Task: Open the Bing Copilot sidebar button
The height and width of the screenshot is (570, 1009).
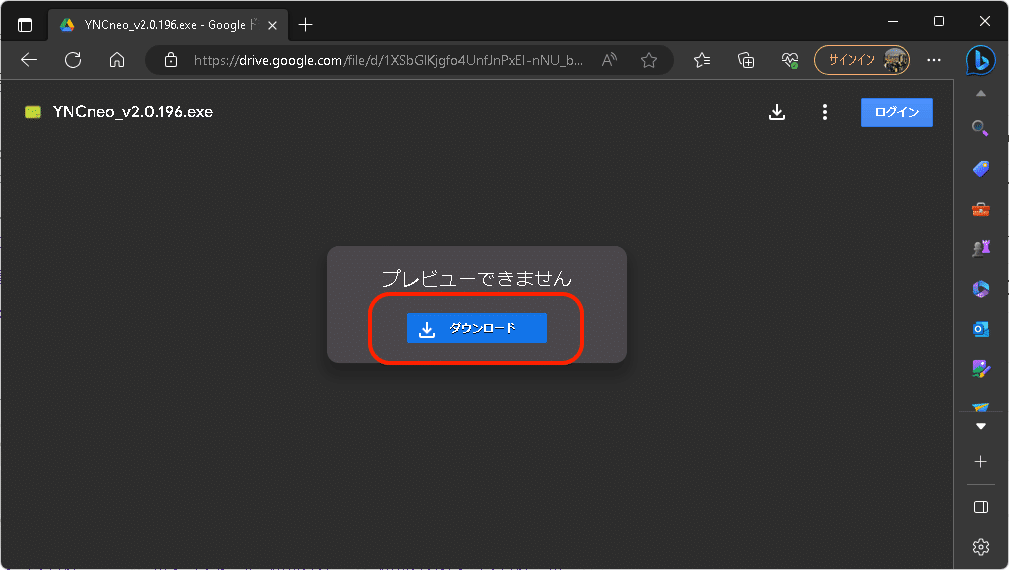Action: point(980,60)
